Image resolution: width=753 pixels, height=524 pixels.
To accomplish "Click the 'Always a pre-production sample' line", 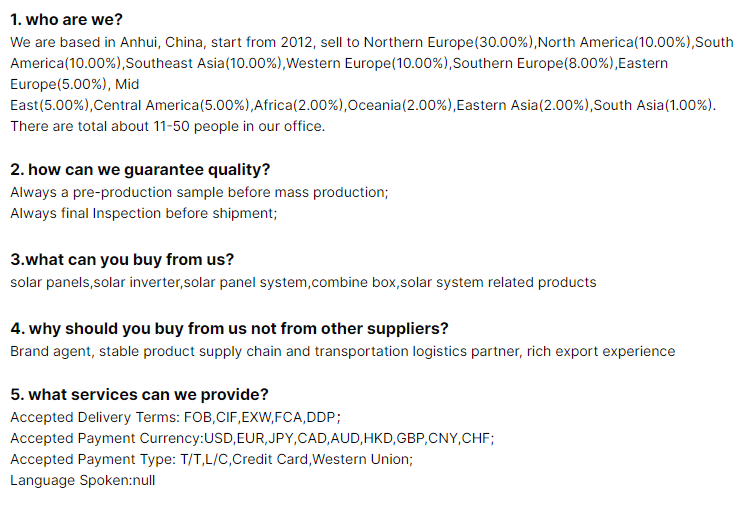I will (x=199, y=193).
